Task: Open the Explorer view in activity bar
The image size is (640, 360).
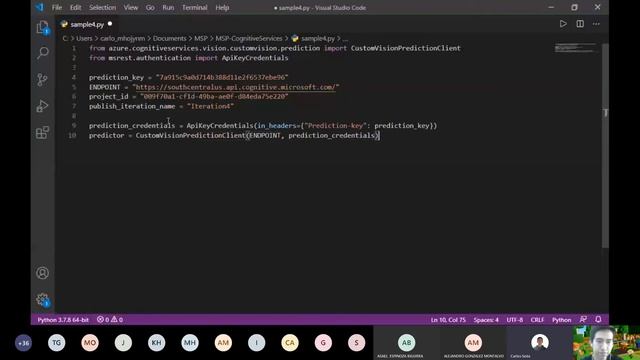Action: tap(42, 27)
